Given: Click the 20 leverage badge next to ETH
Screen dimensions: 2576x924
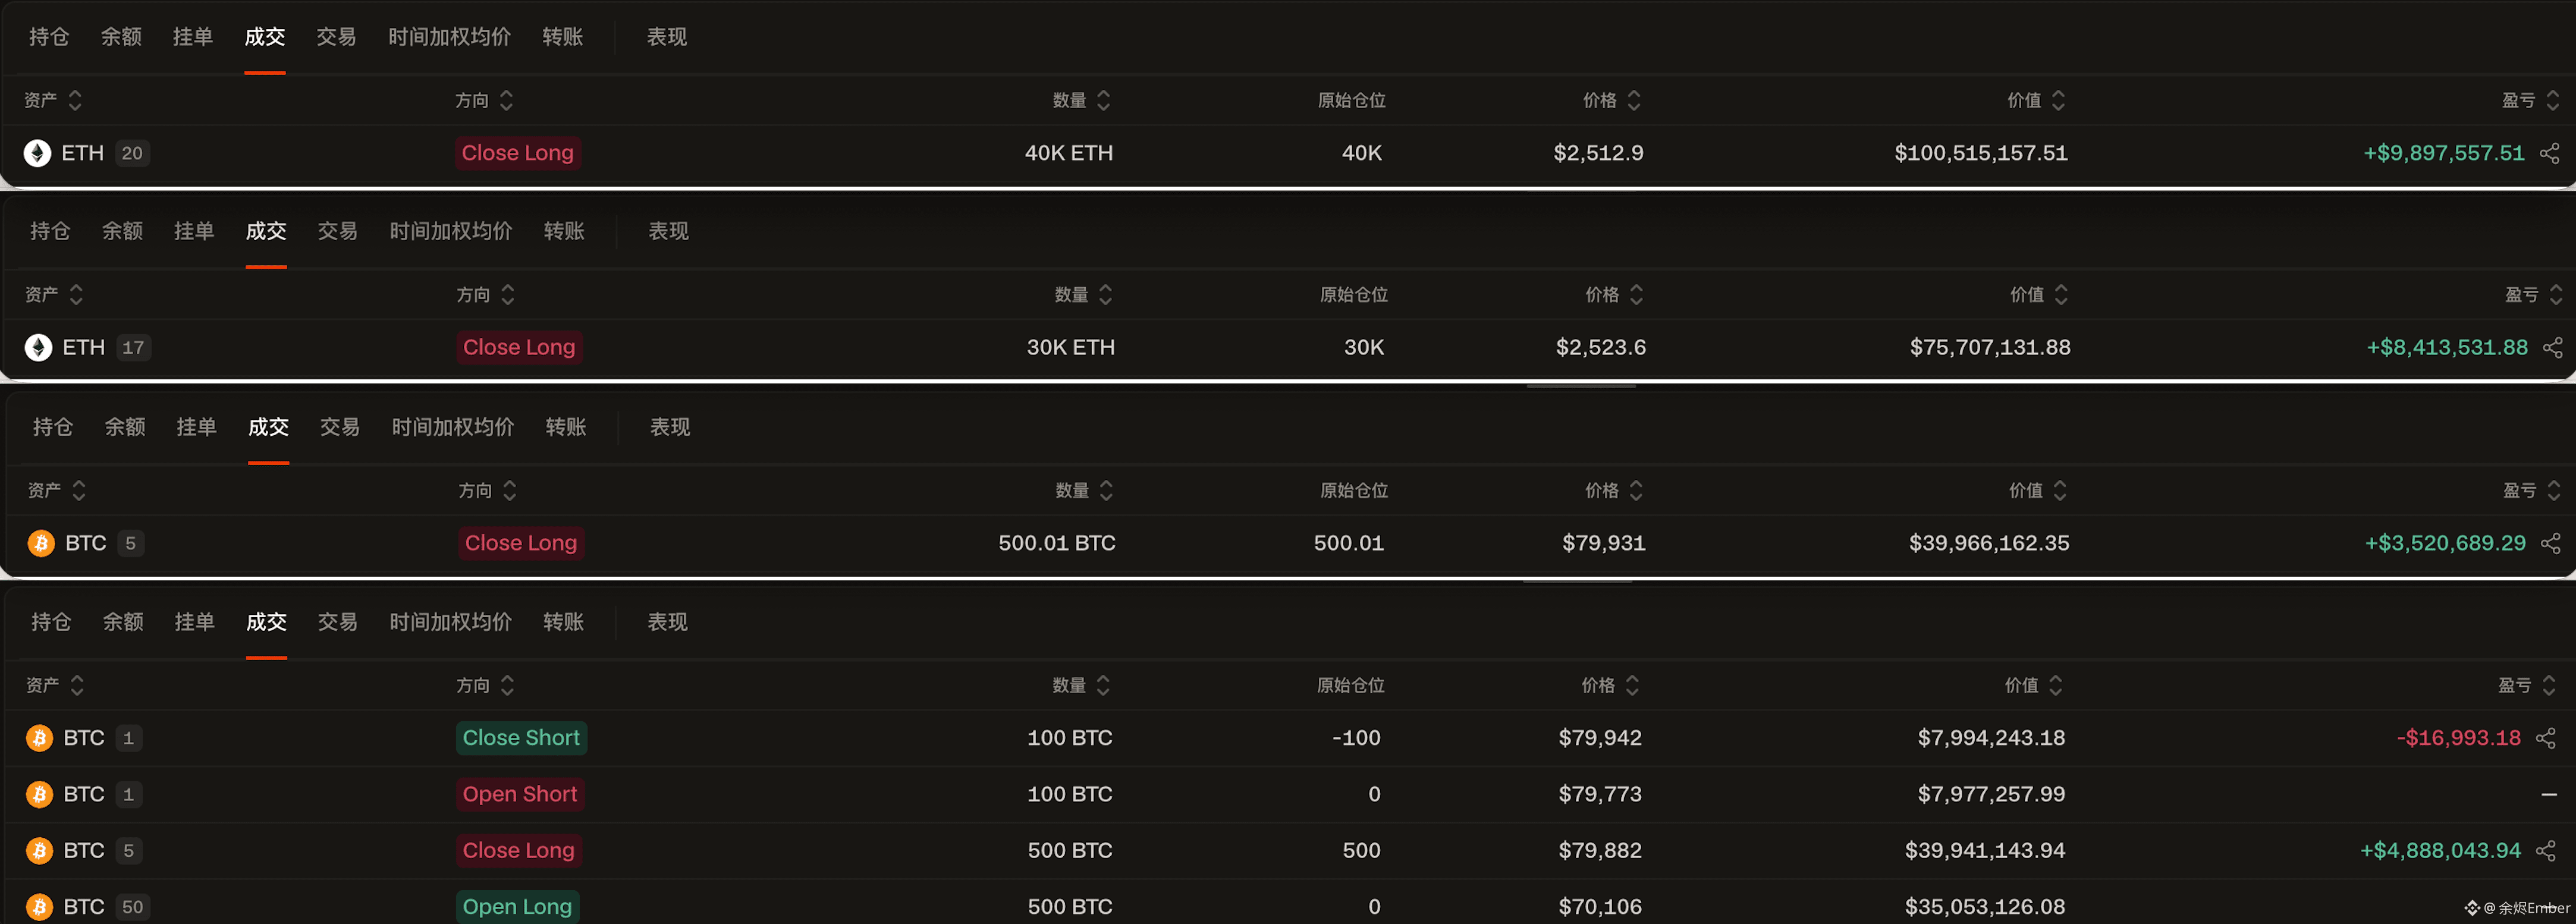Looking at the screenshot, I should click(132, 153).
